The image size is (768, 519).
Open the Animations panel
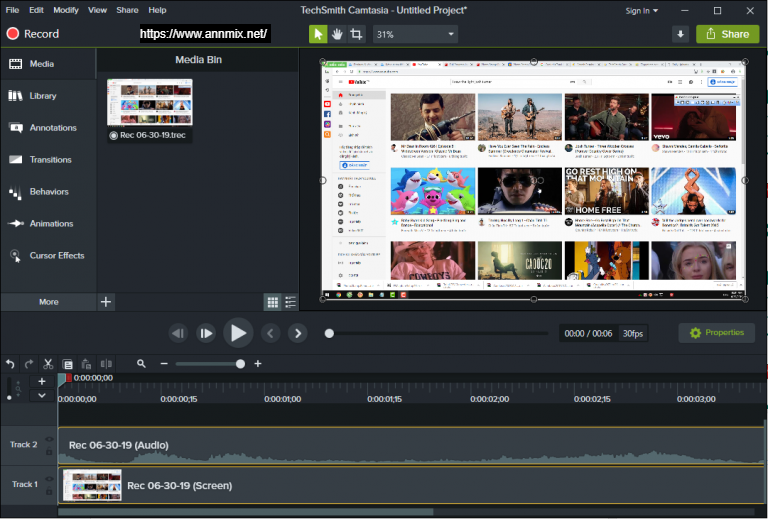48,223
